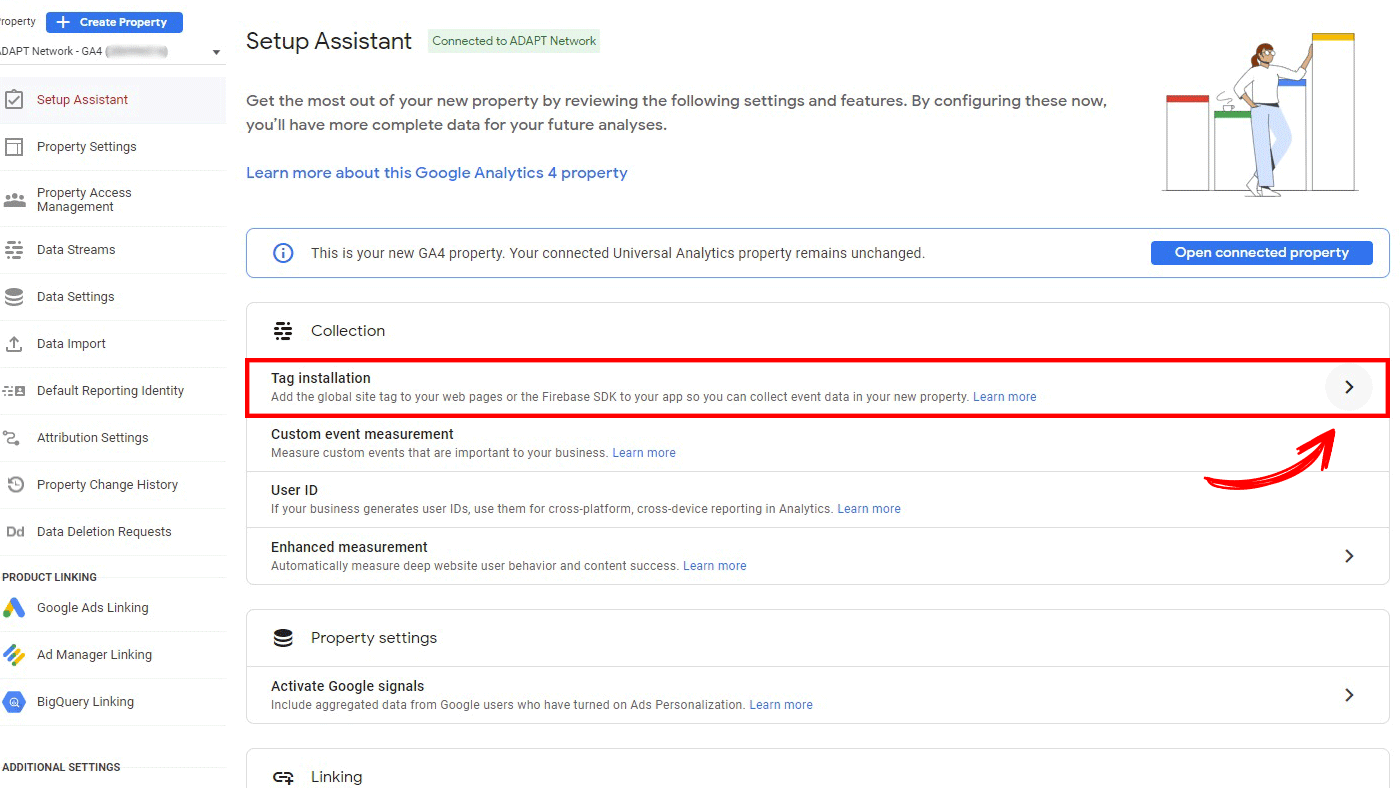Click the Property Access Management people icon
1400x788 pixels.
coord(14,200)
